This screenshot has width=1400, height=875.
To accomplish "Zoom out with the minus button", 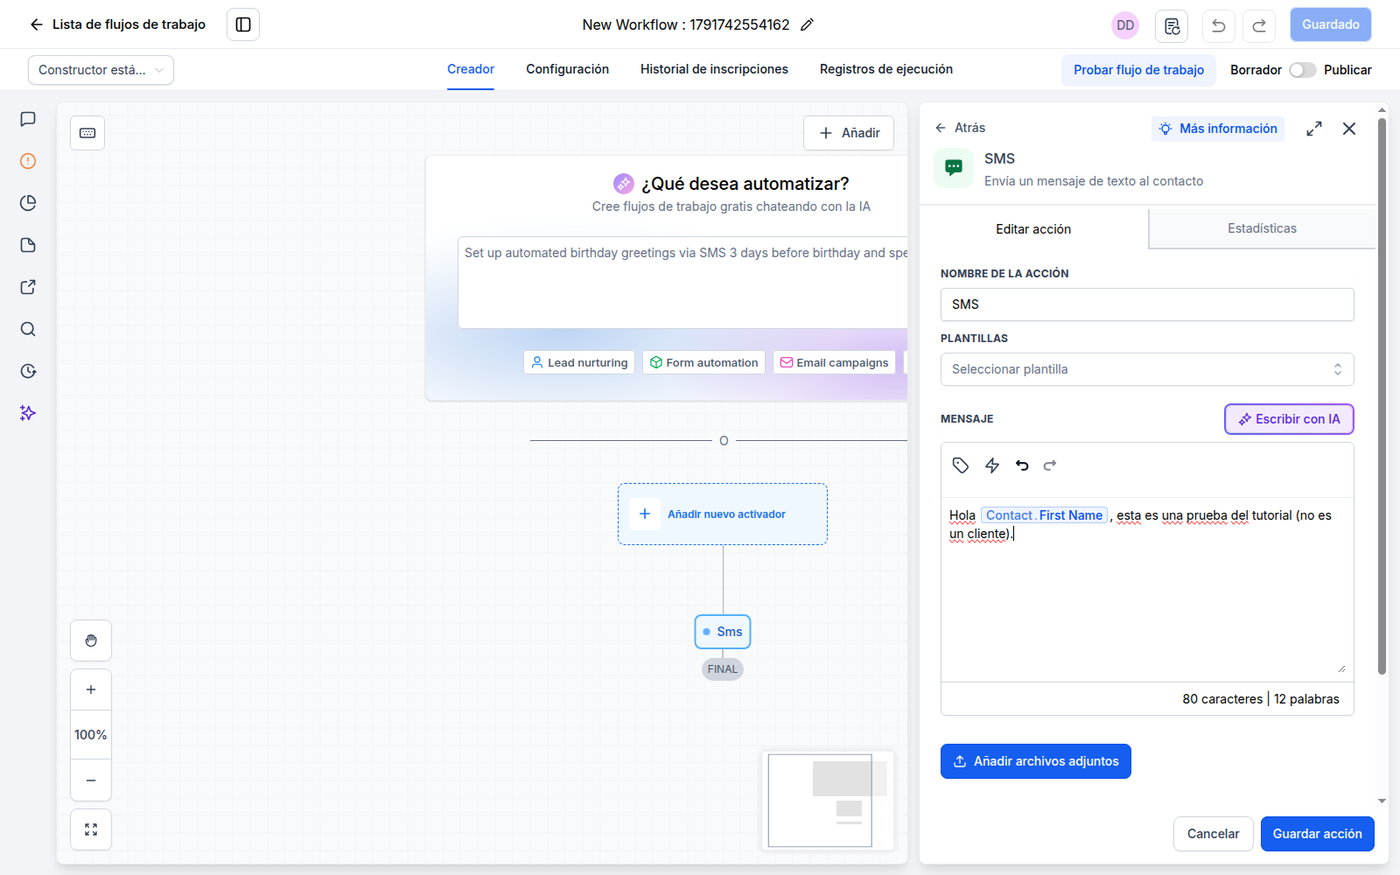I will click(x=91, y=780).
